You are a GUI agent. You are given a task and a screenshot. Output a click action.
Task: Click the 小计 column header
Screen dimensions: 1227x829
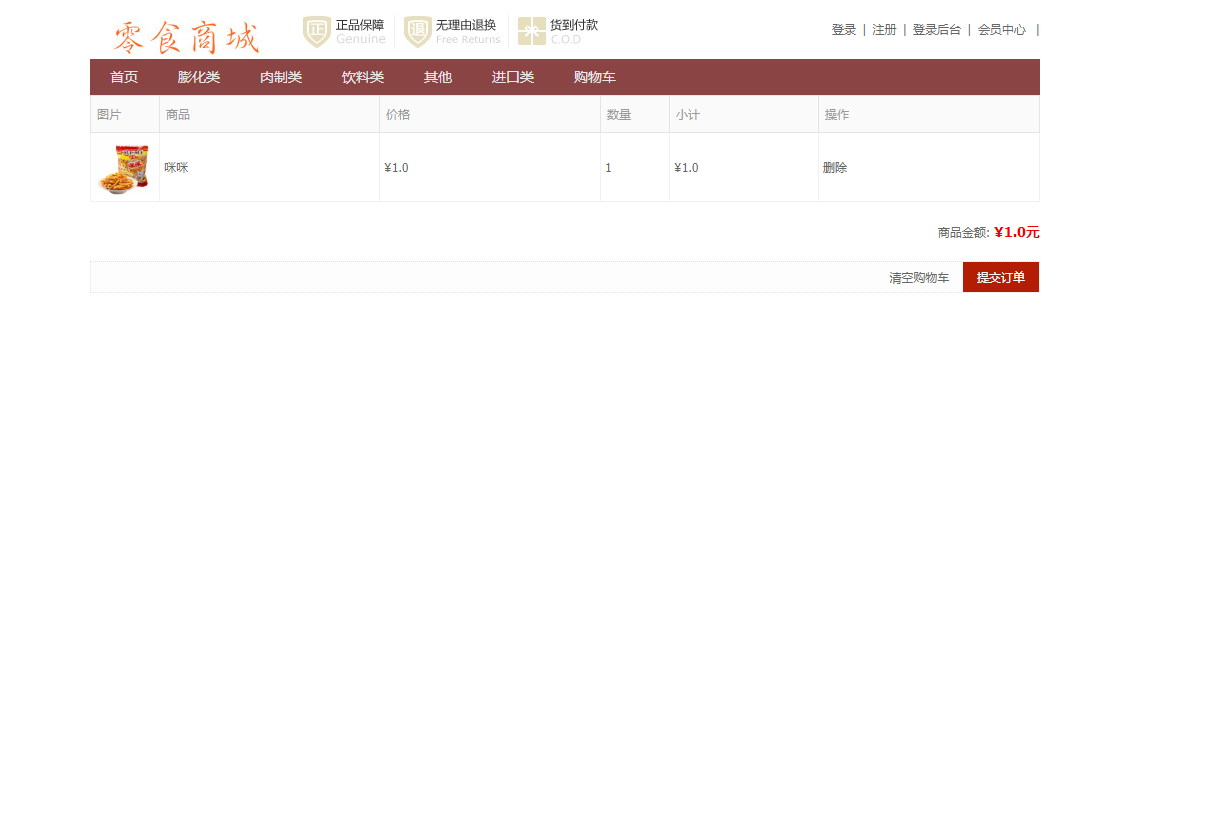[x=688, y=115]
